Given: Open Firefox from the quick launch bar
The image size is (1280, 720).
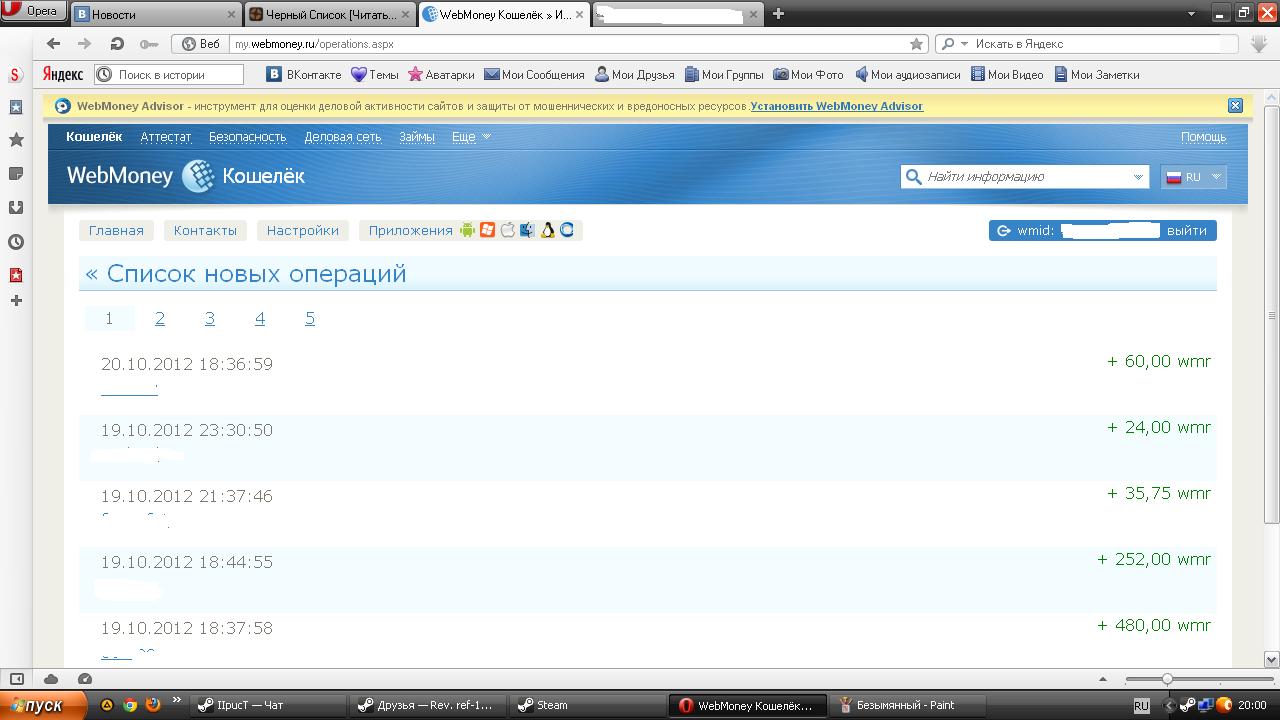Looking at the screenshot, I should click(x=153, y=705).
